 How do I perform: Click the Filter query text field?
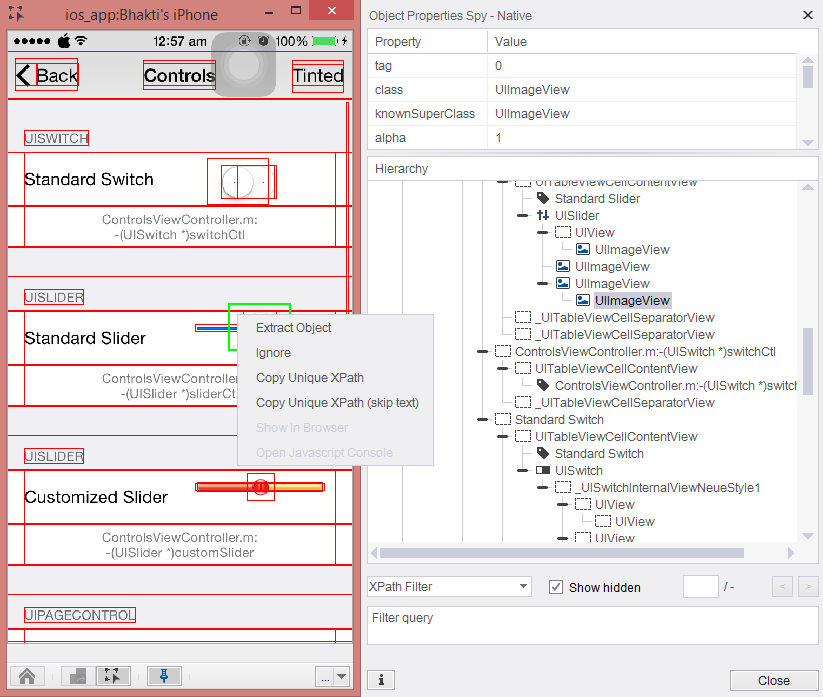point(593,625)
